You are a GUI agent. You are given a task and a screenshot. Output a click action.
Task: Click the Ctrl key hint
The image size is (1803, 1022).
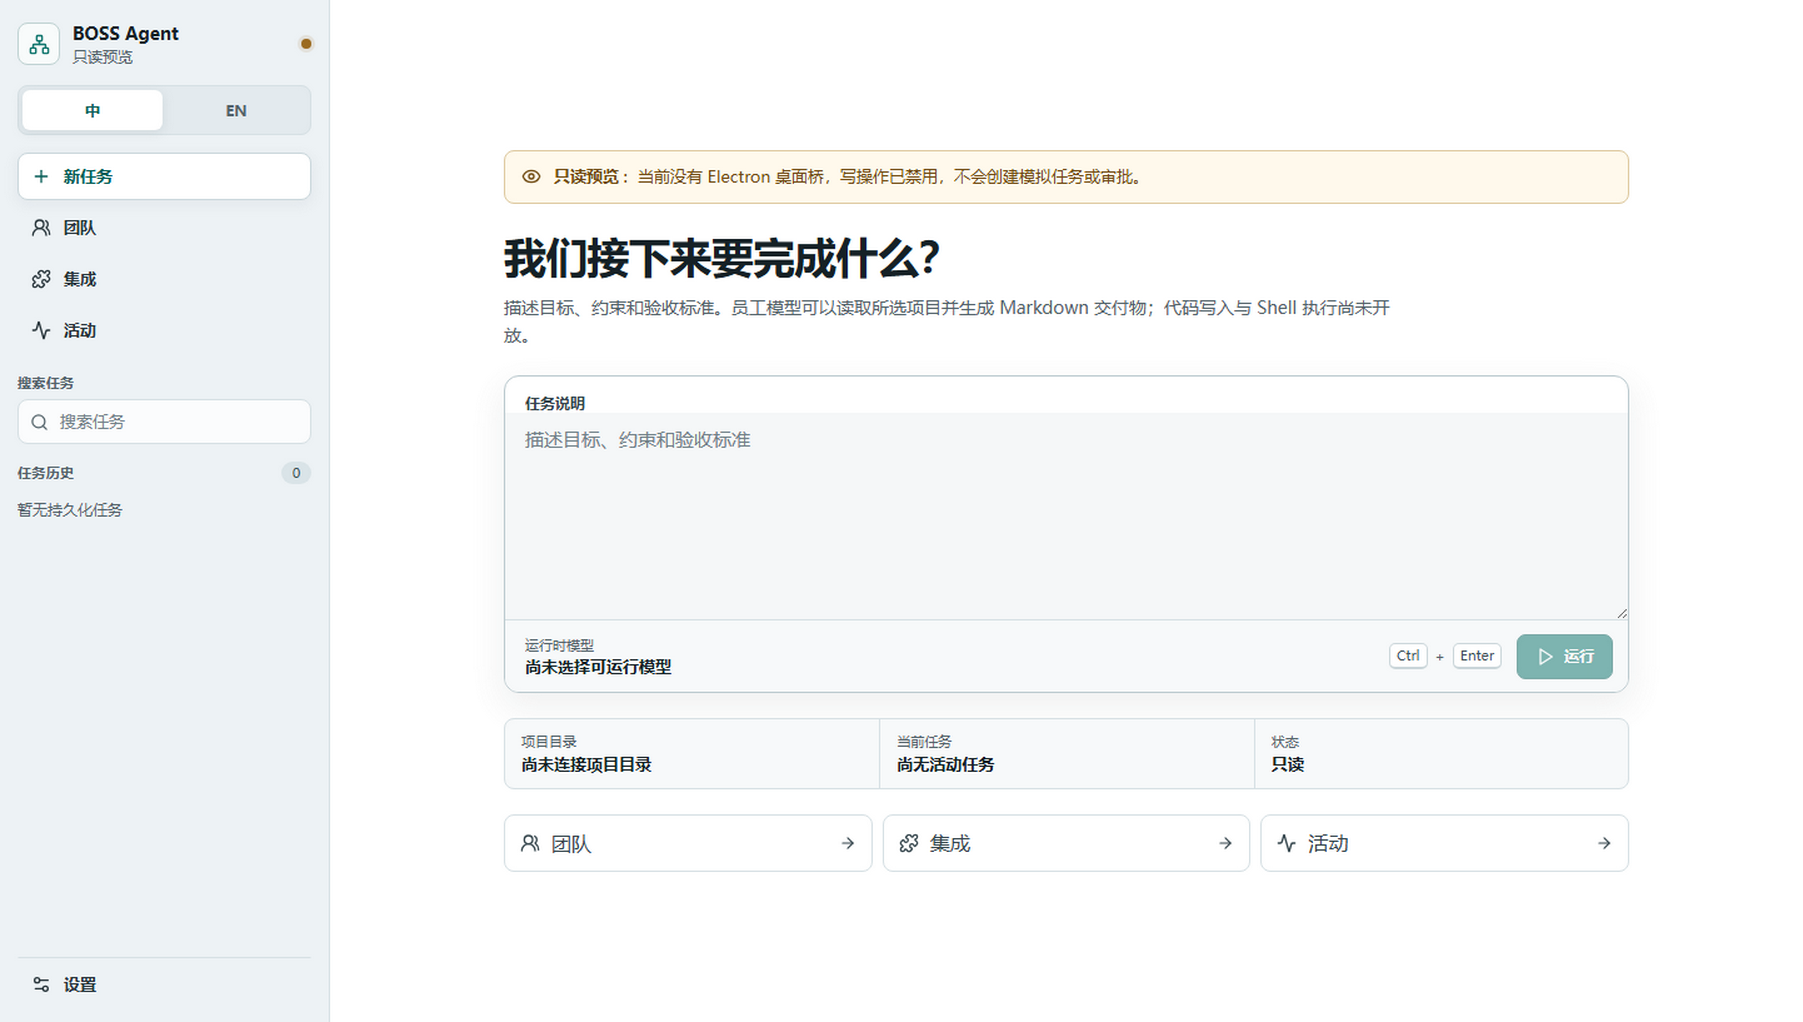[x=1408, y=656]
